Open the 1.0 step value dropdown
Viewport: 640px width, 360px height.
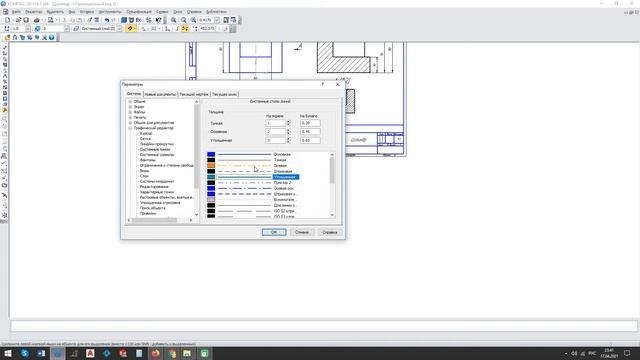click(x=28, y=29)
